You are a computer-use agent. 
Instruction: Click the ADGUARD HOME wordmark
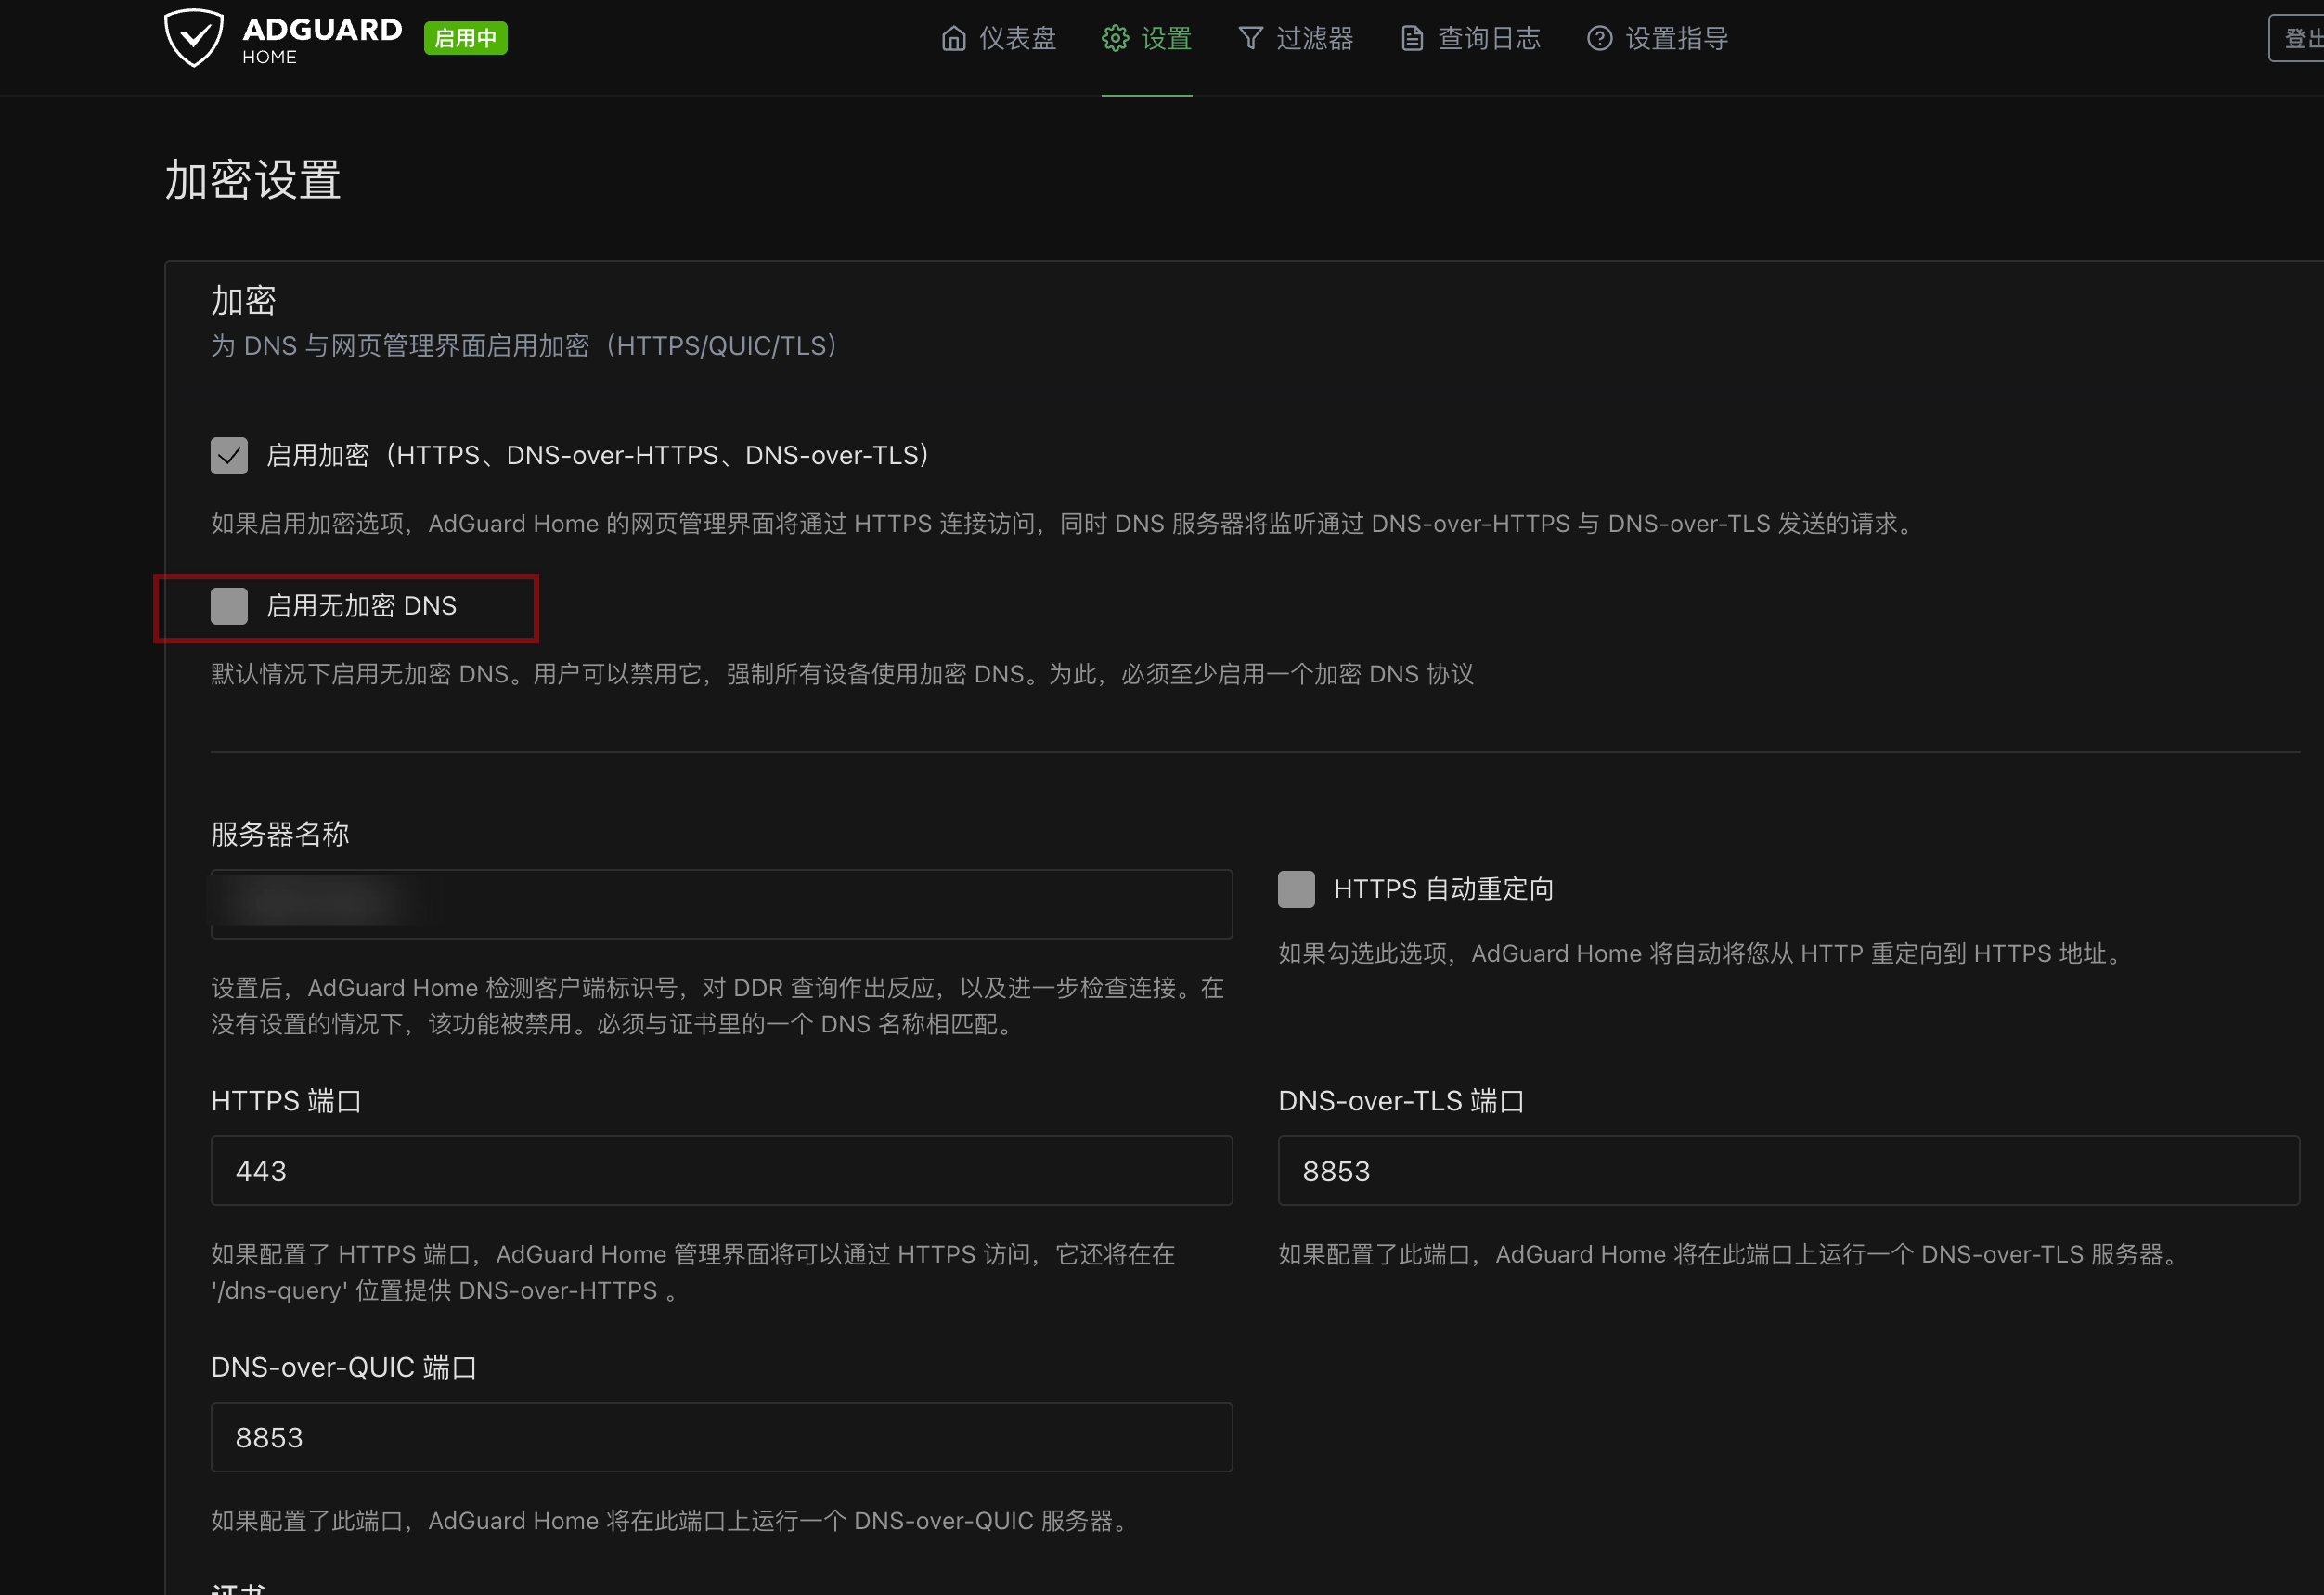(x=321, y=40)
